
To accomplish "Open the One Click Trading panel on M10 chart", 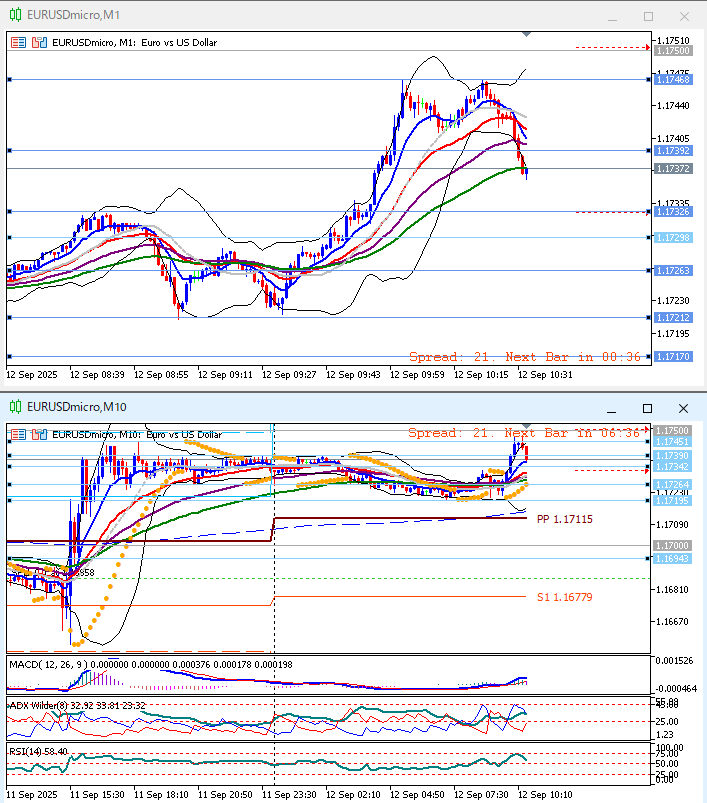I will tap(19, 434).
